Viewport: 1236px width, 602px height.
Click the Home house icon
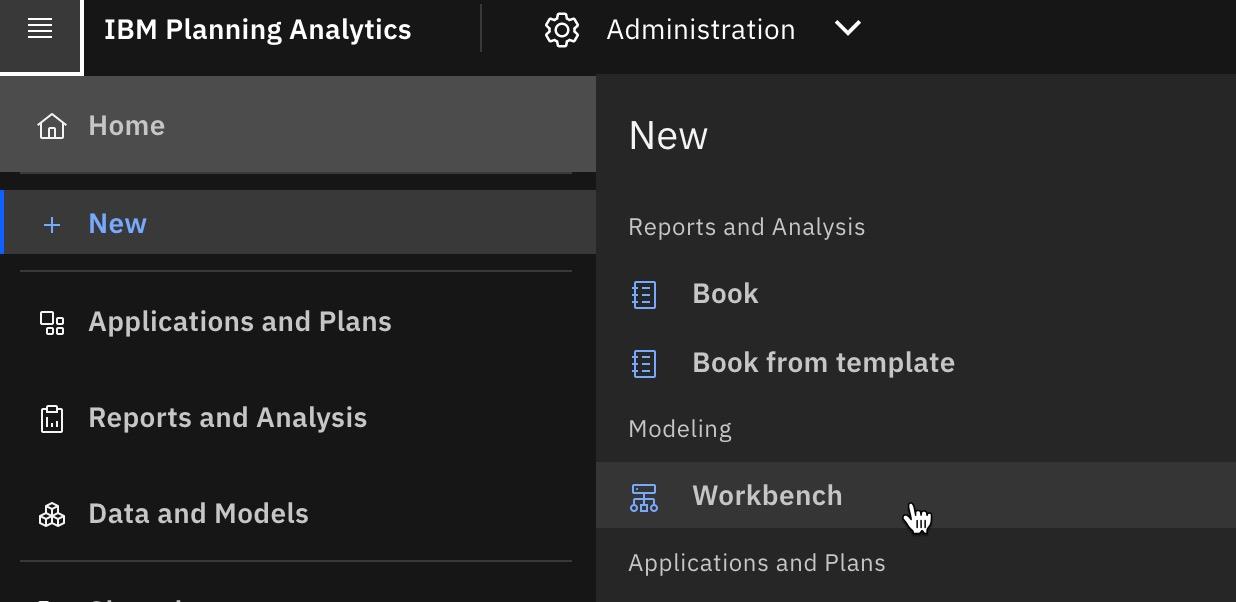tap(52, 126)
